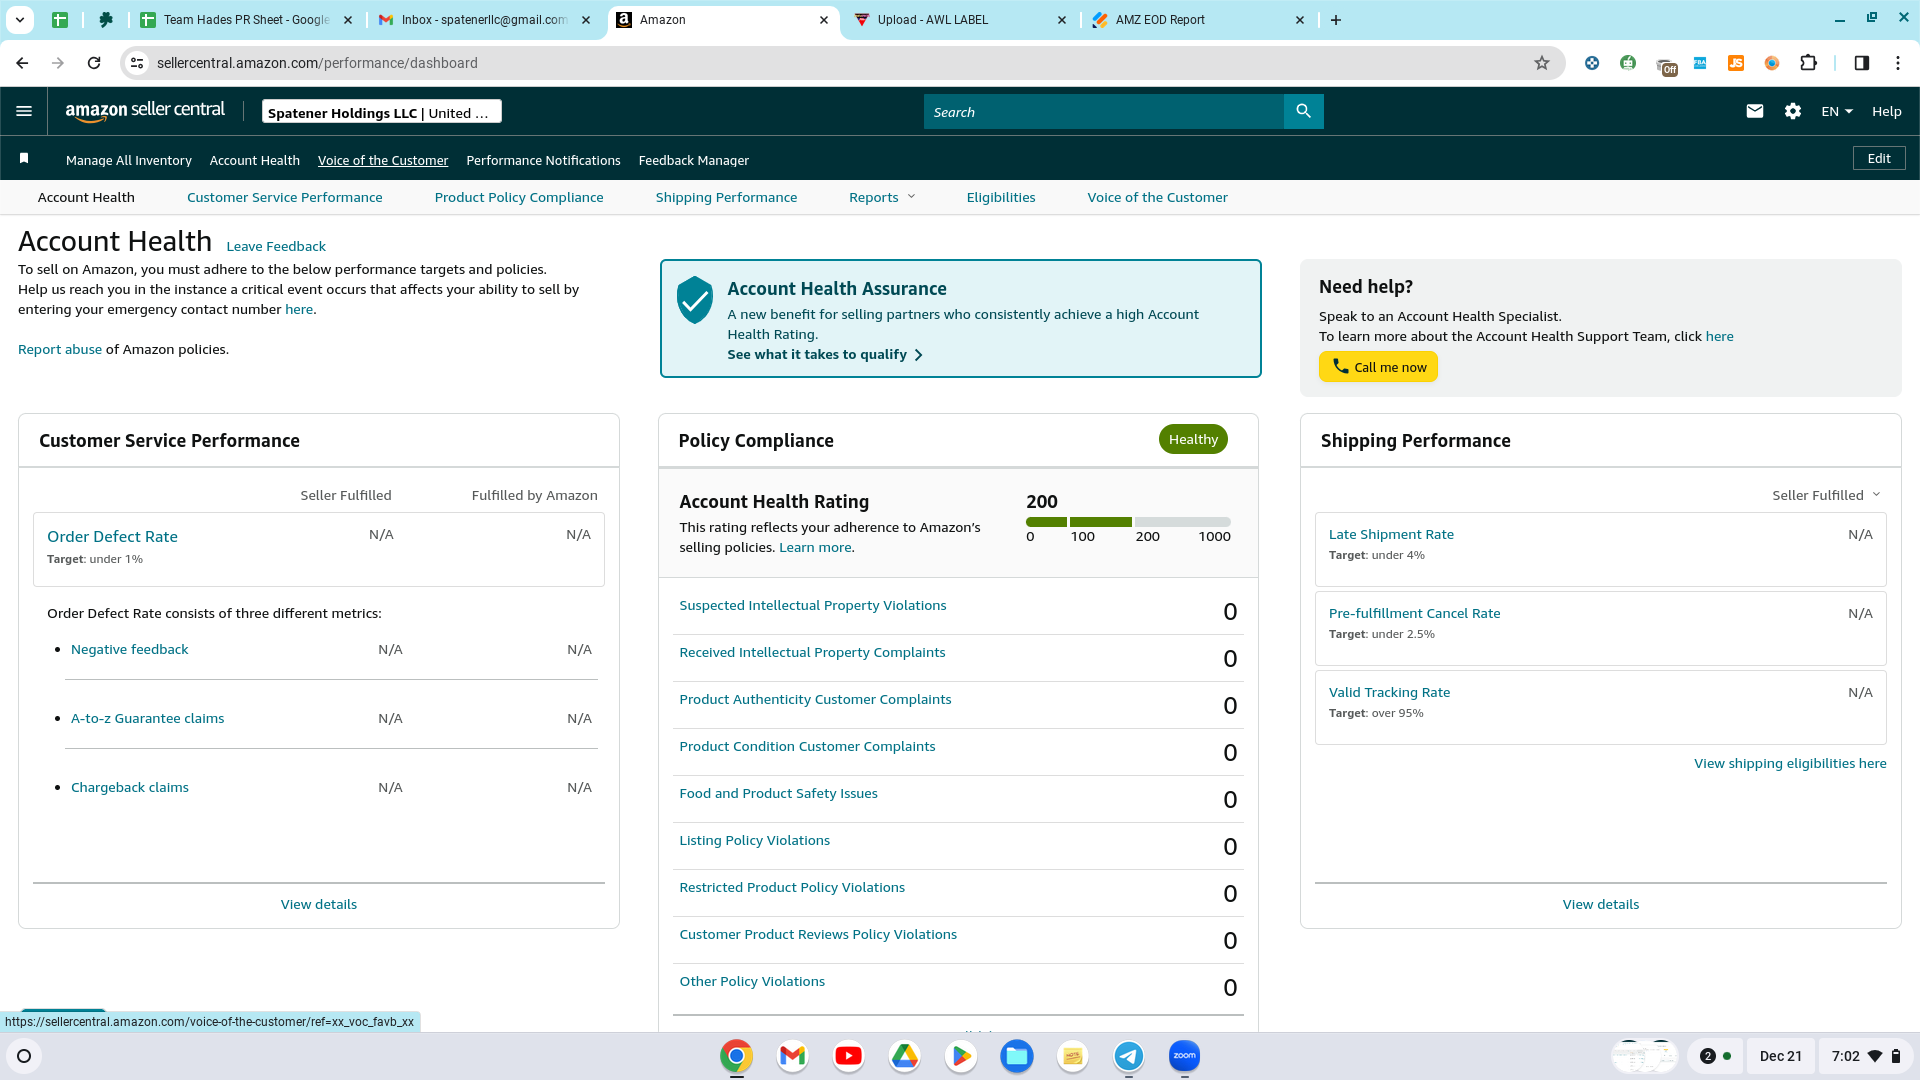1920x1080 pixels.
Task: Open the Seller Central hamburger menu
Action: [24, 112]
